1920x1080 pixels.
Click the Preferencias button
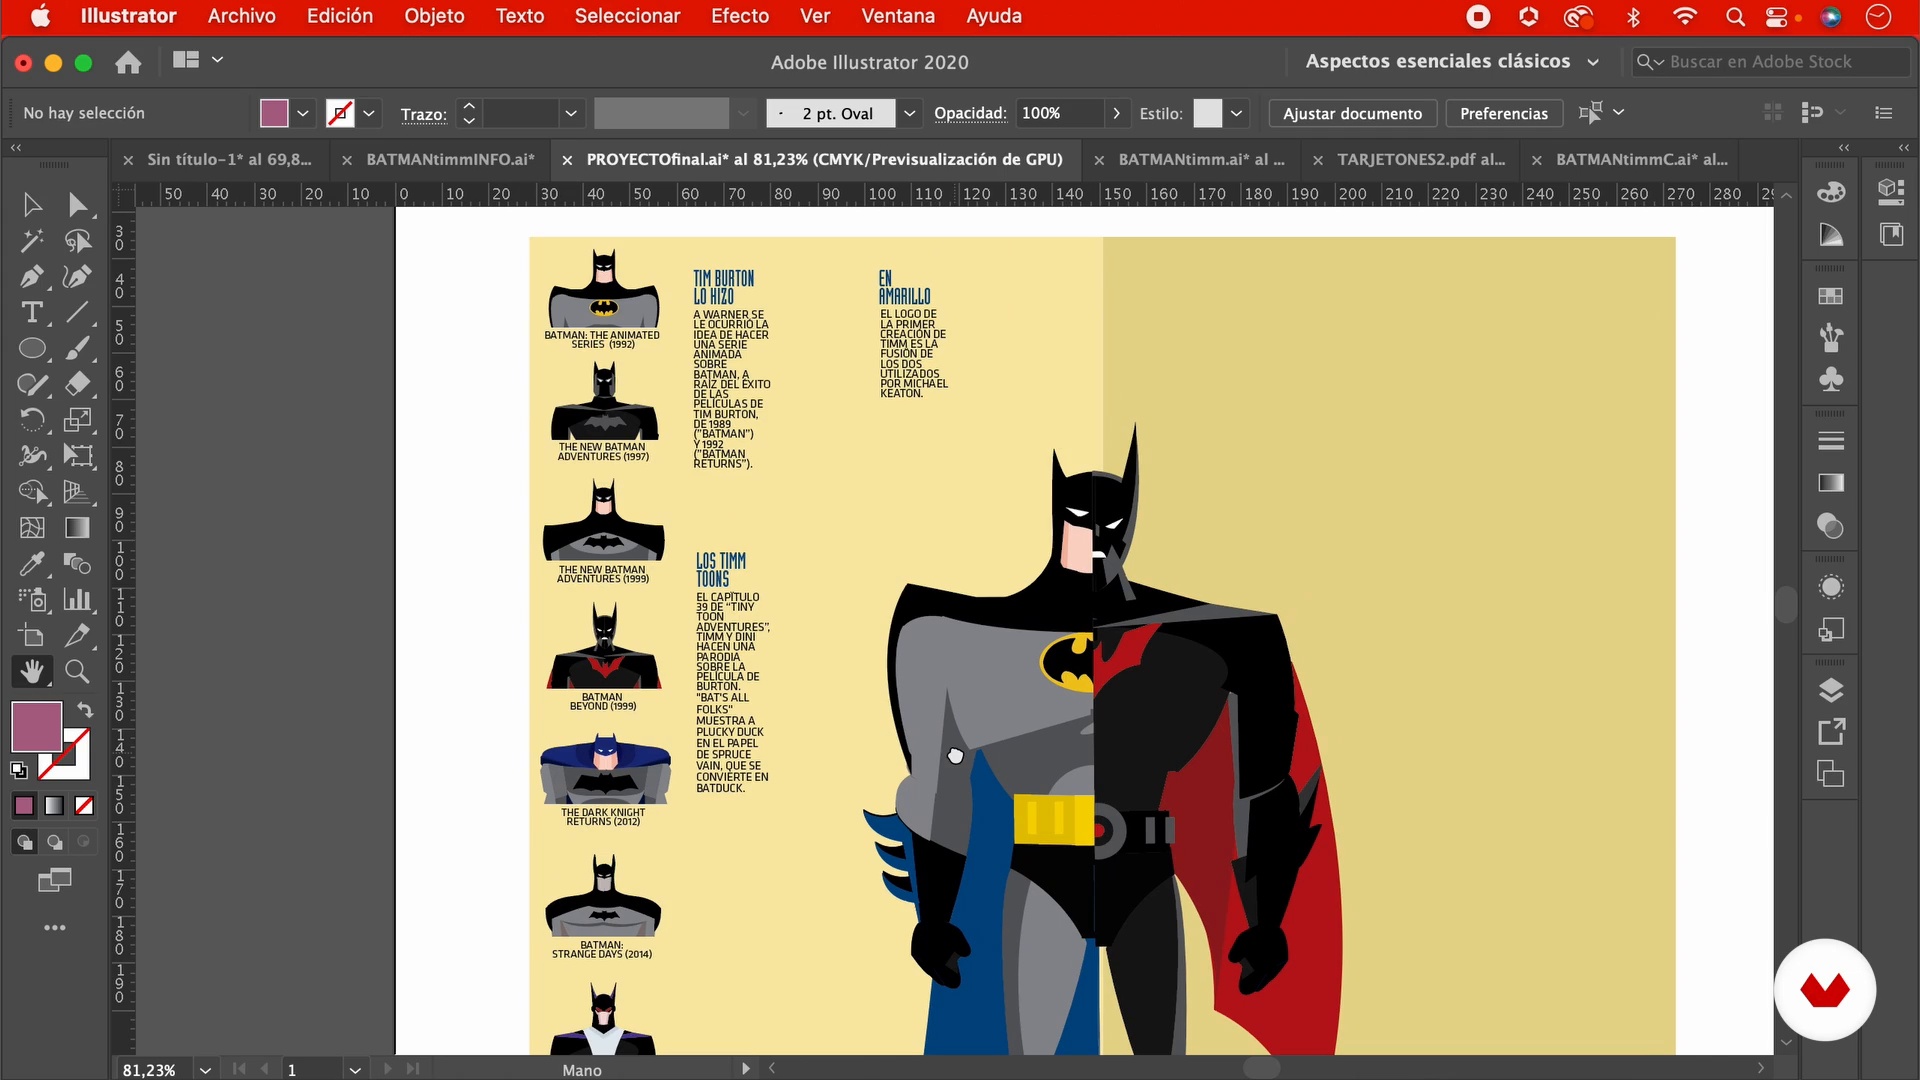tap(1503, 113)
